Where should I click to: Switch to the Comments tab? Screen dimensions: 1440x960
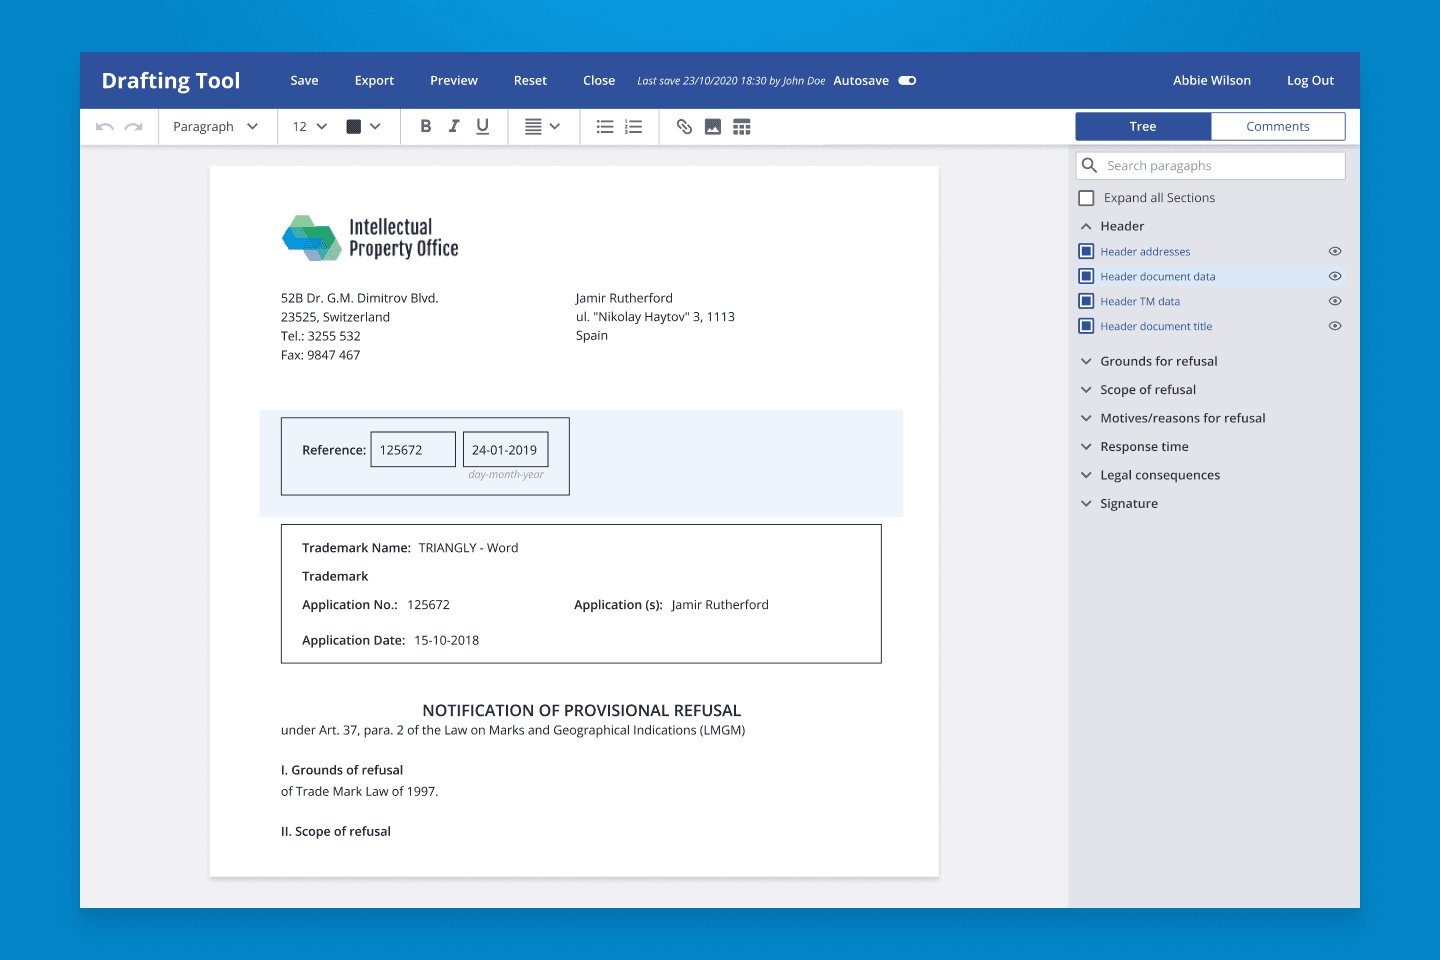tap(1277, 127)
